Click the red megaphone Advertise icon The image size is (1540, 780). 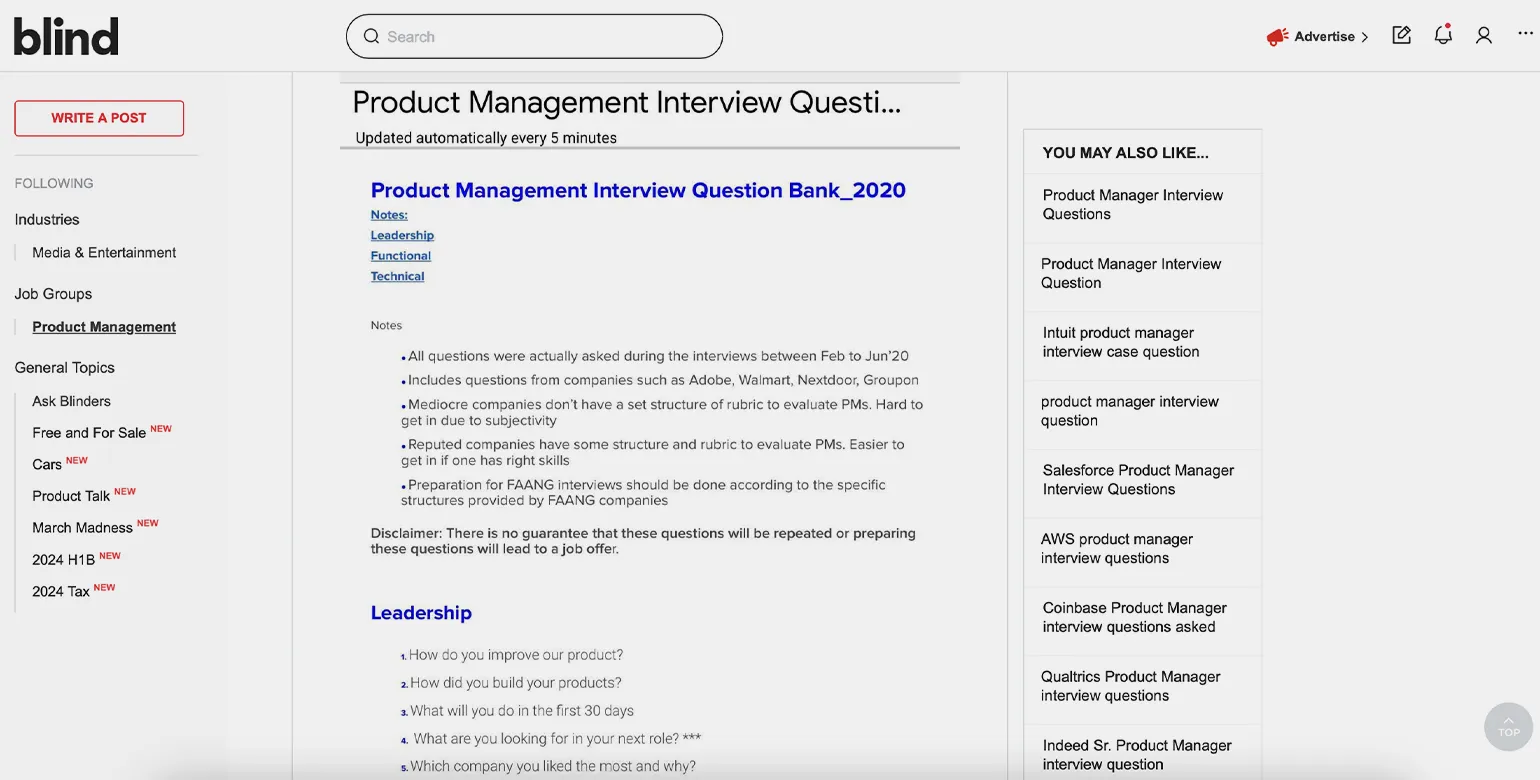[1277, 37]
